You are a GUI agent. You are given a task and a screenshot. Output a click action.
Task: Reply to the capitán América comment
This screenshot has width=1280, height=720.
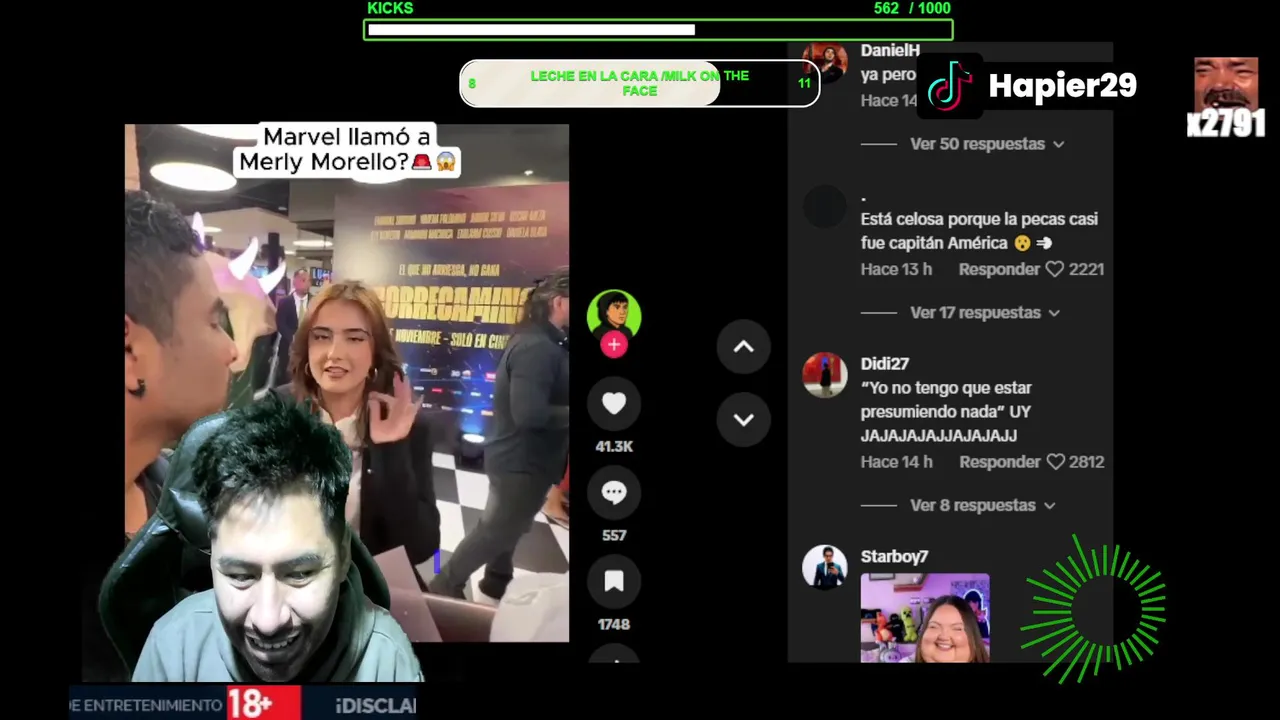coord(999,269)
